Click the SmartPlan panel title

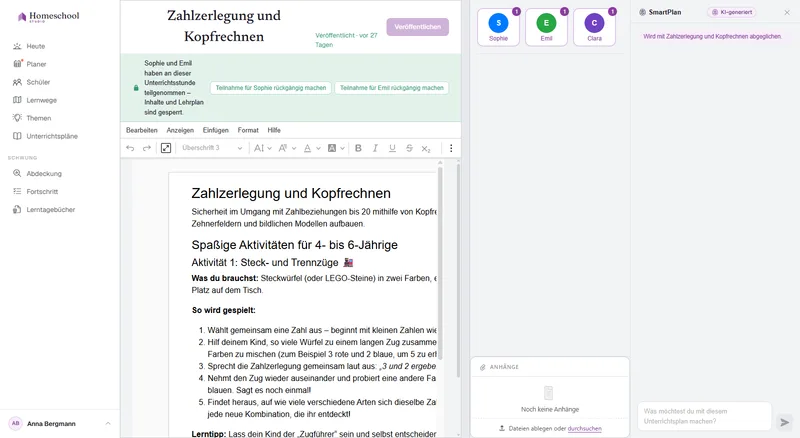665,12
